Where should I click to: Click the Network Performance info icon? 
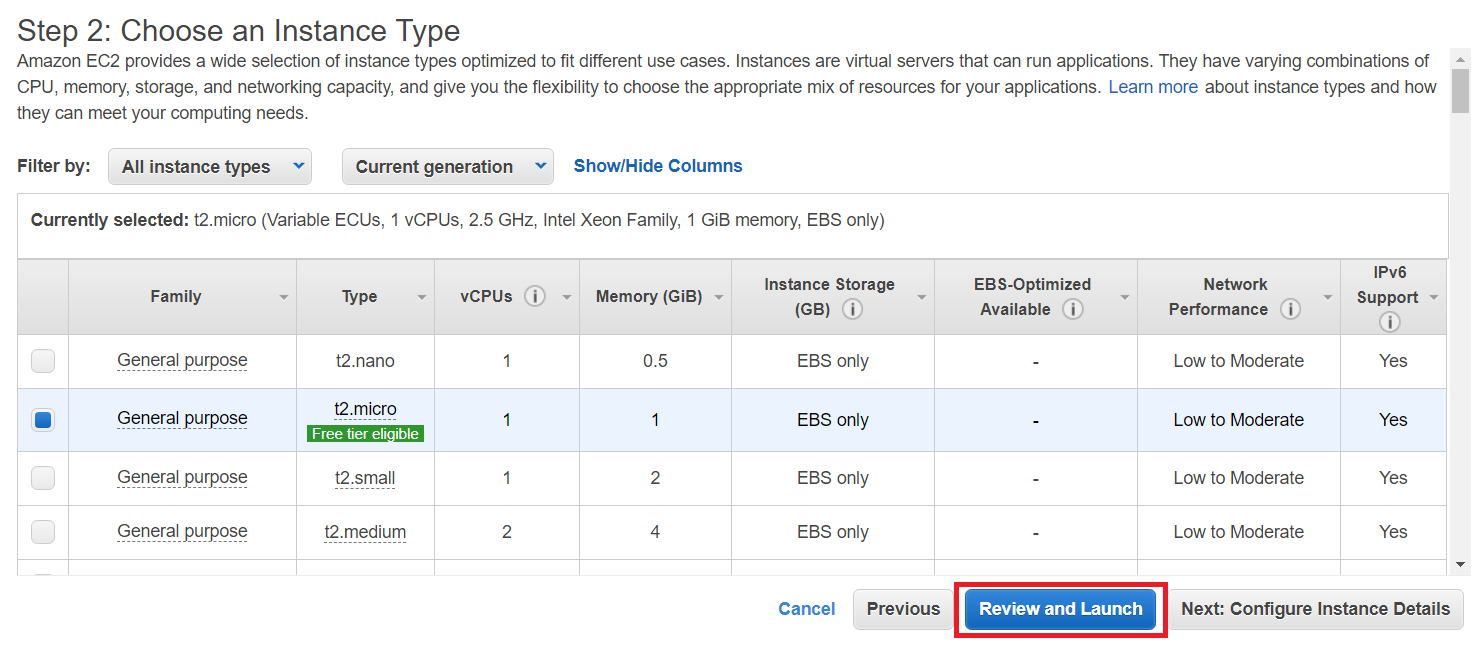[x=1291, y=310]
